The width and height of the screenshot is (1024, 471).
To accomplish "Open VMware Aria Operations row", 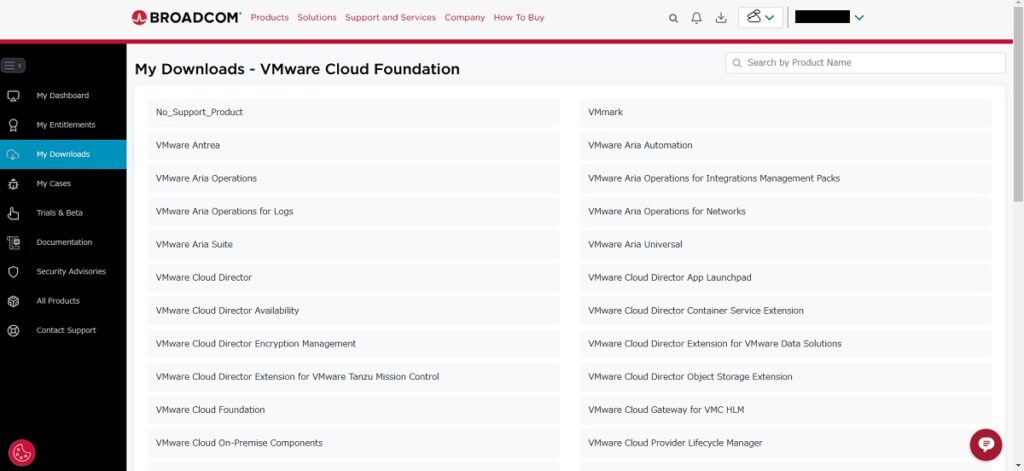I will [x=353, y=178].
